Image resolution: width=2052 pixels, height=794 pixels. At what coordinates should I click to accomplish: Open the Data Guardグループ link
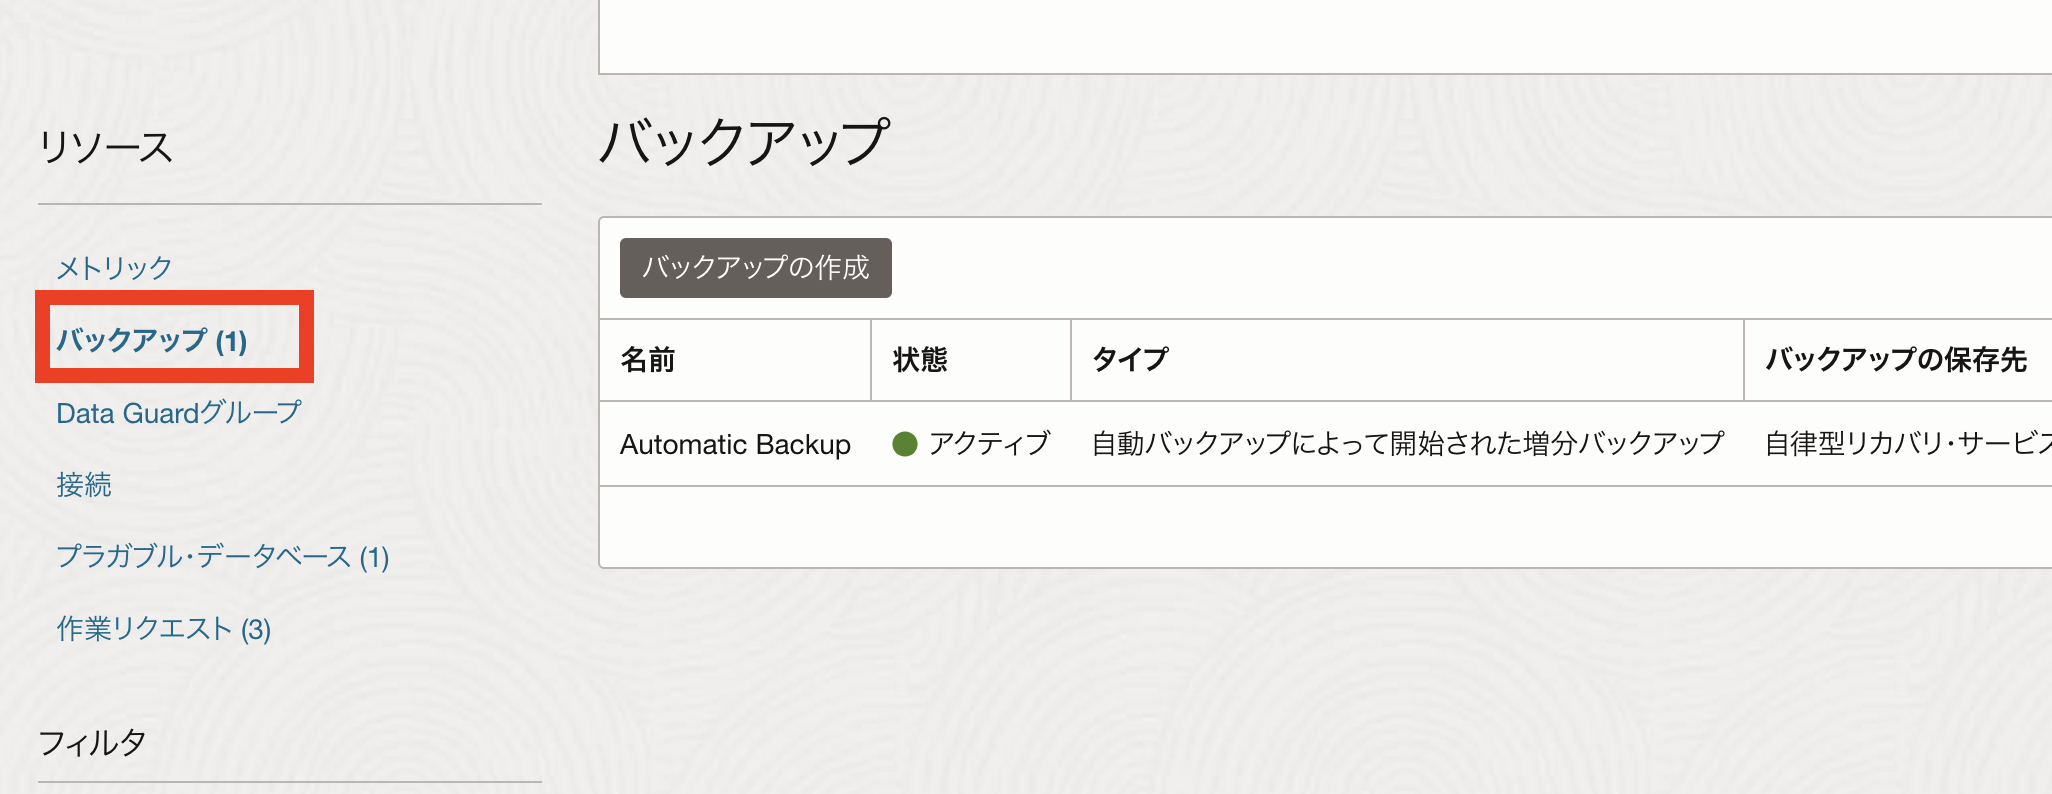click(x=178, y=413)
